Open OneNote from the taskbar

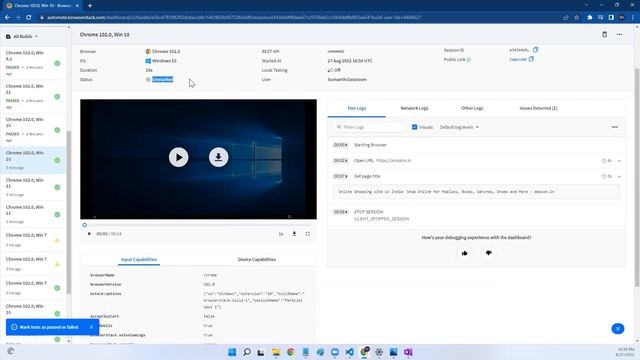tap(408, 352)
